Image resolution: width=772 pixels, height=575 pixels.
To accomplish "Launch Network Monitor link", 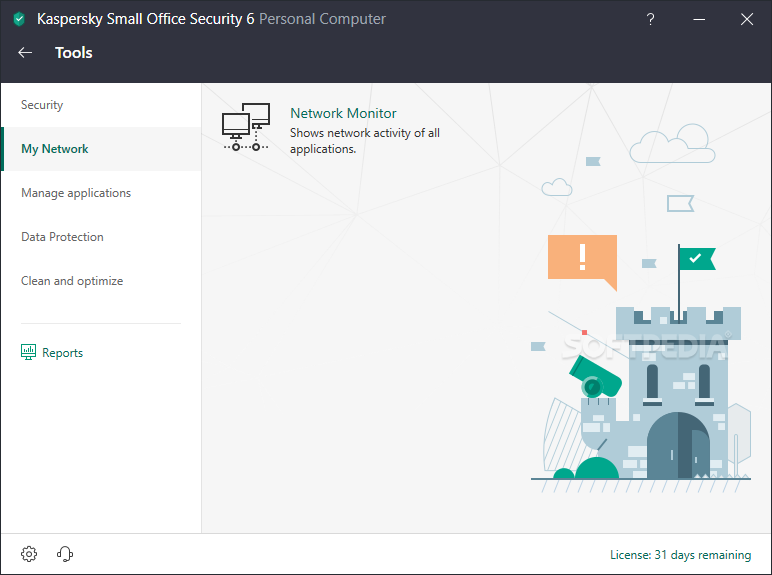I will point(343,113).
